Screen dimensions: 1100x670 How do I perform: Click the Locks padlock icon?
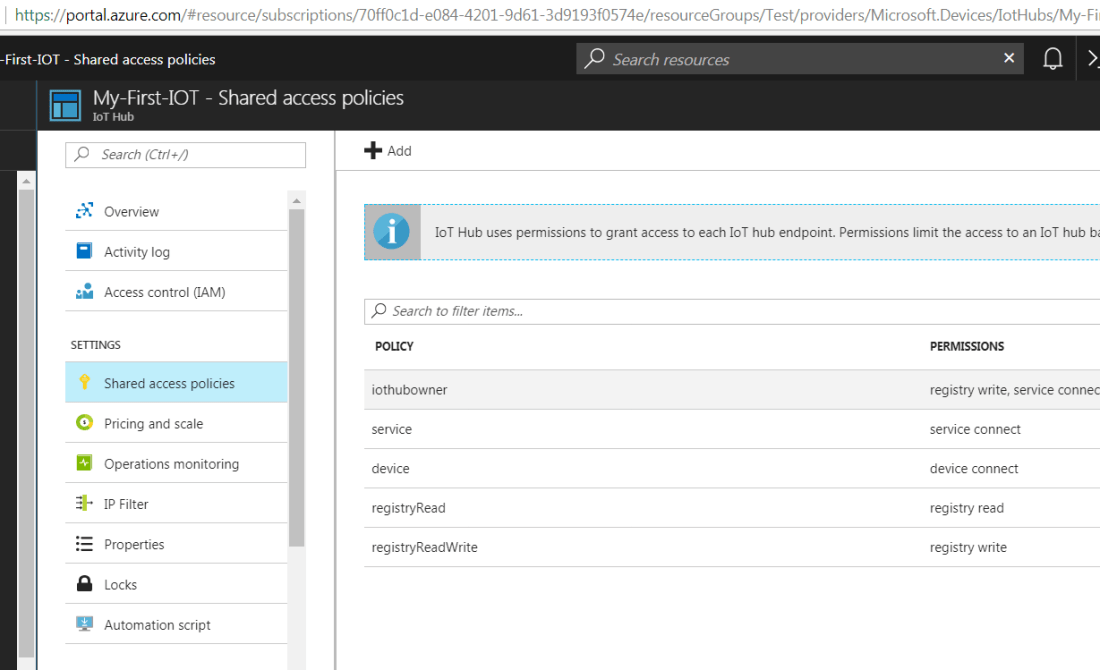[85, 584]
